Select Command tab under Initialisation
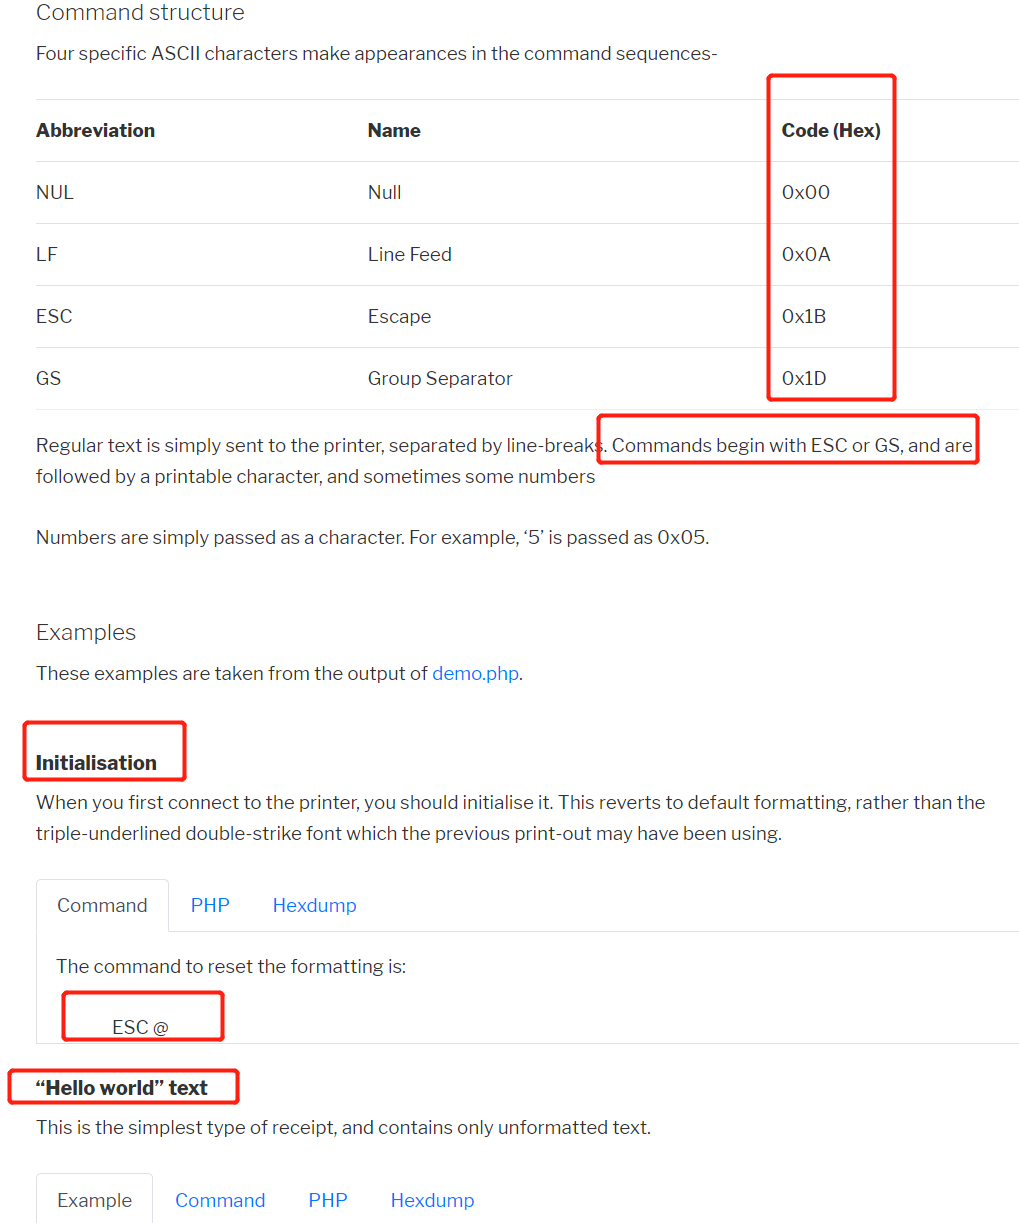This screenshot has height=1223, width=1019. [x=102, y=905]
